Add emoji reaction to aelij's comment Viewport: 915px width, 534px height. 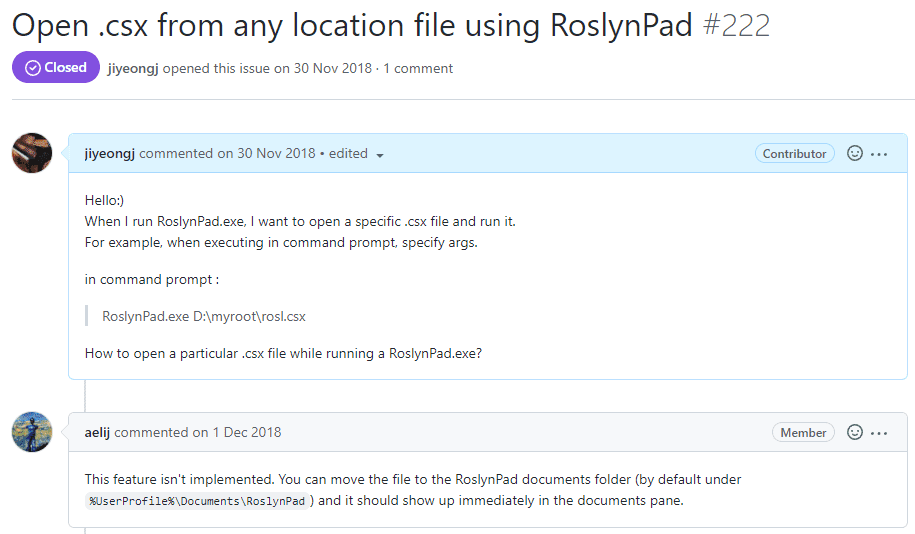(x=854, y=432)
